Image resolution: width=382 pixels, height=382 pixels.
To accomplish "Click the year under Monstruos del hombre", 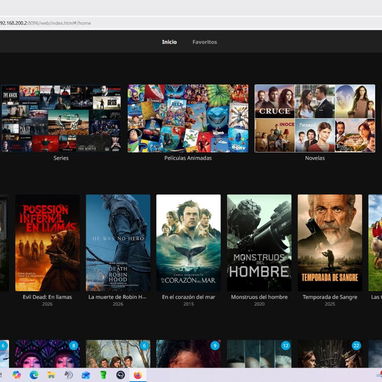I will (x=259, y=304).
